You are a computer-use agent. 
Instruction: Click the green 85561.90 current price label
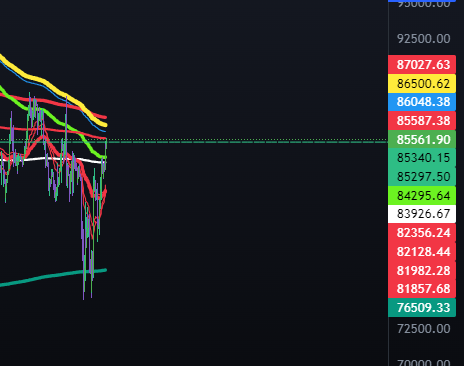point(422,139)
